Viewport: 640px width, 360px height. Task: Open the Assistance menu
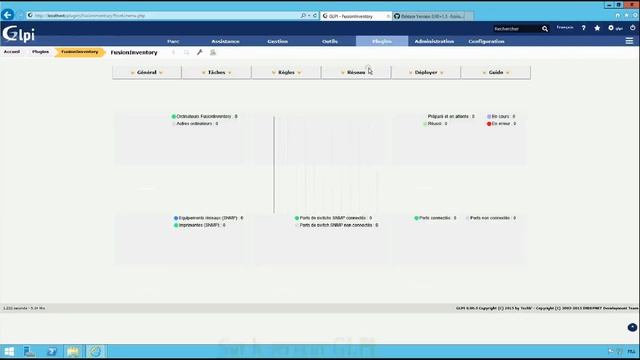[x=225, y=41]
